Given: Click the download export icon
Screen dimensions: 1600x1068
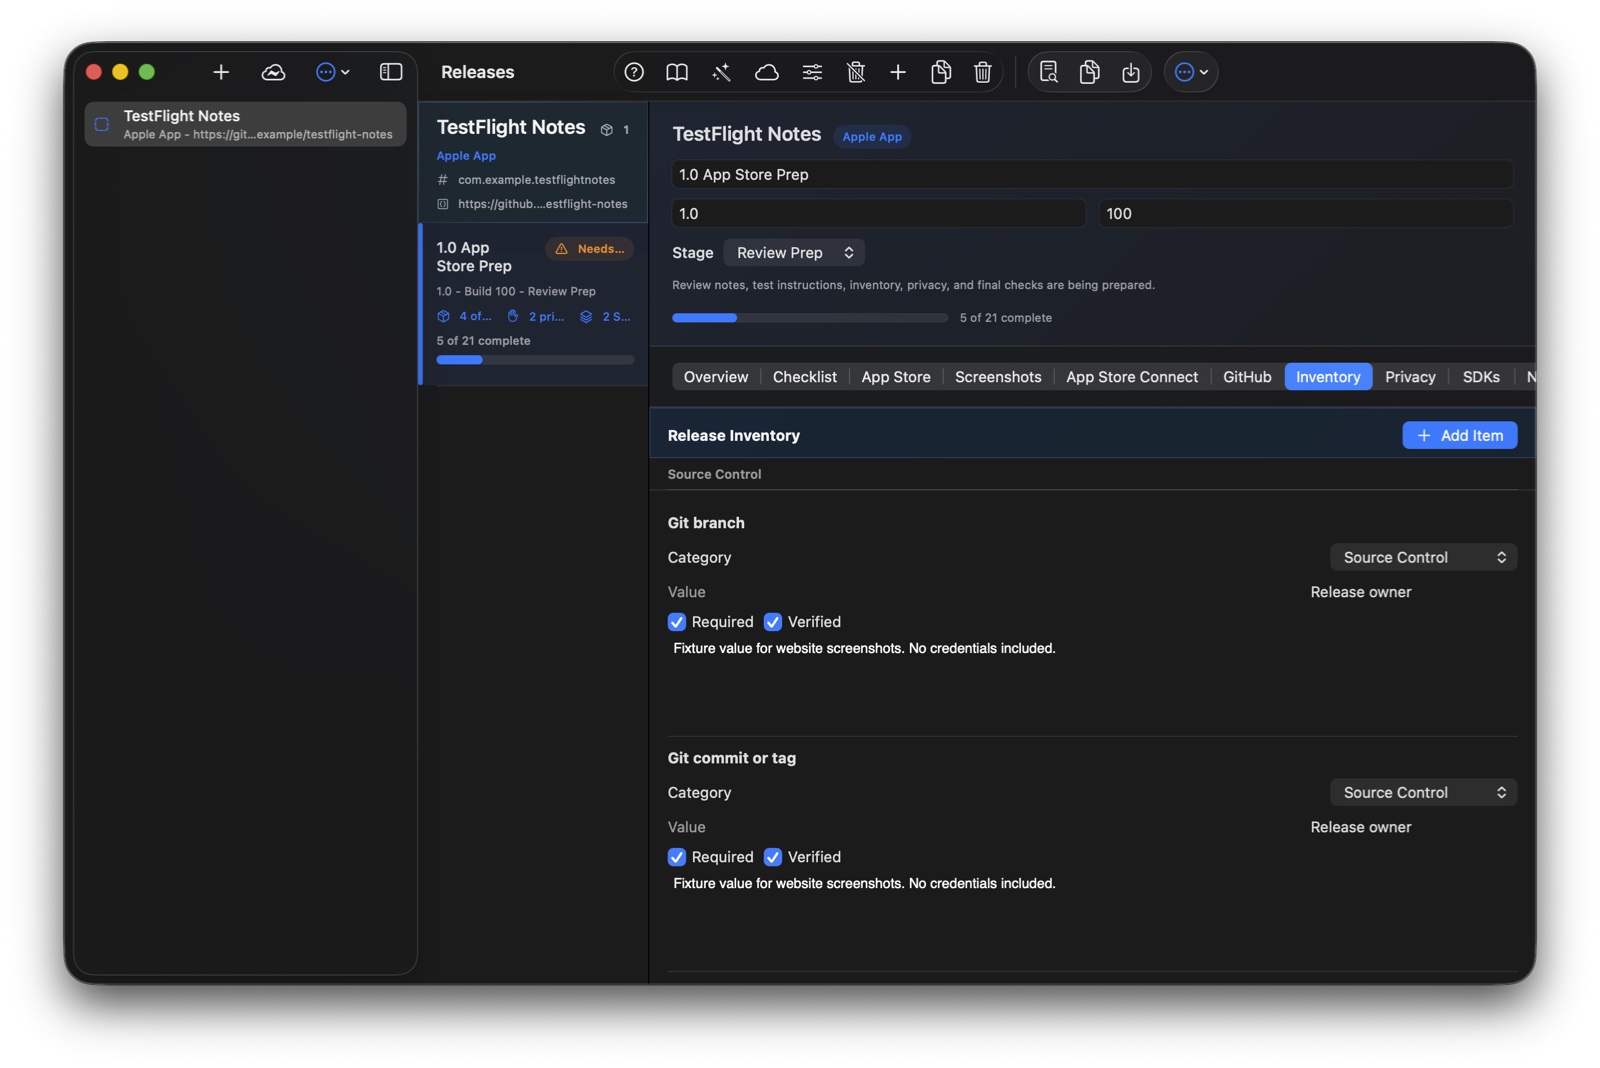Looking at the screenshot, I should [1131, 72].
